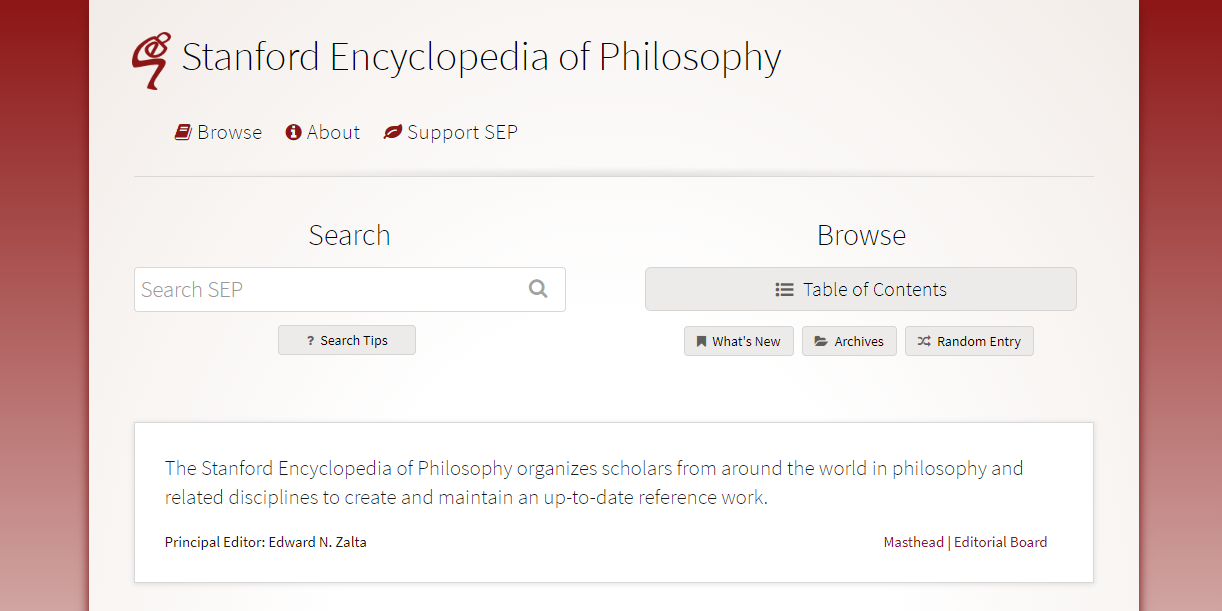Open the Search Tips button
This screenshot has height=611, width=1222.
pyautogui.click(x=347, y=340)
